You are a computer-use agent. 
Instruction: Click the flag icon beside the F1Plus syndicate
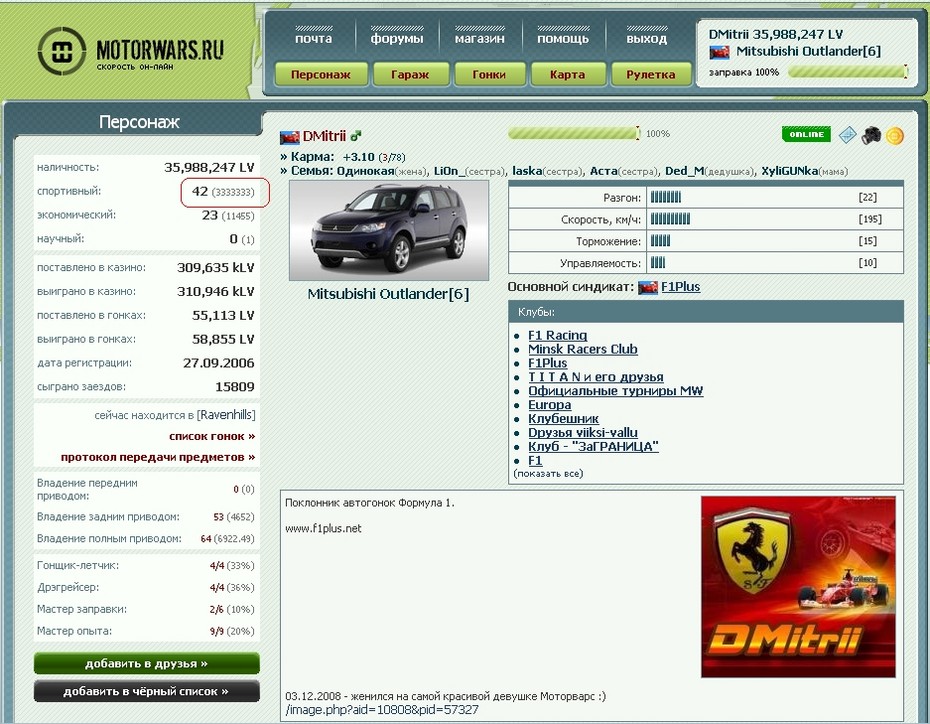648,288
